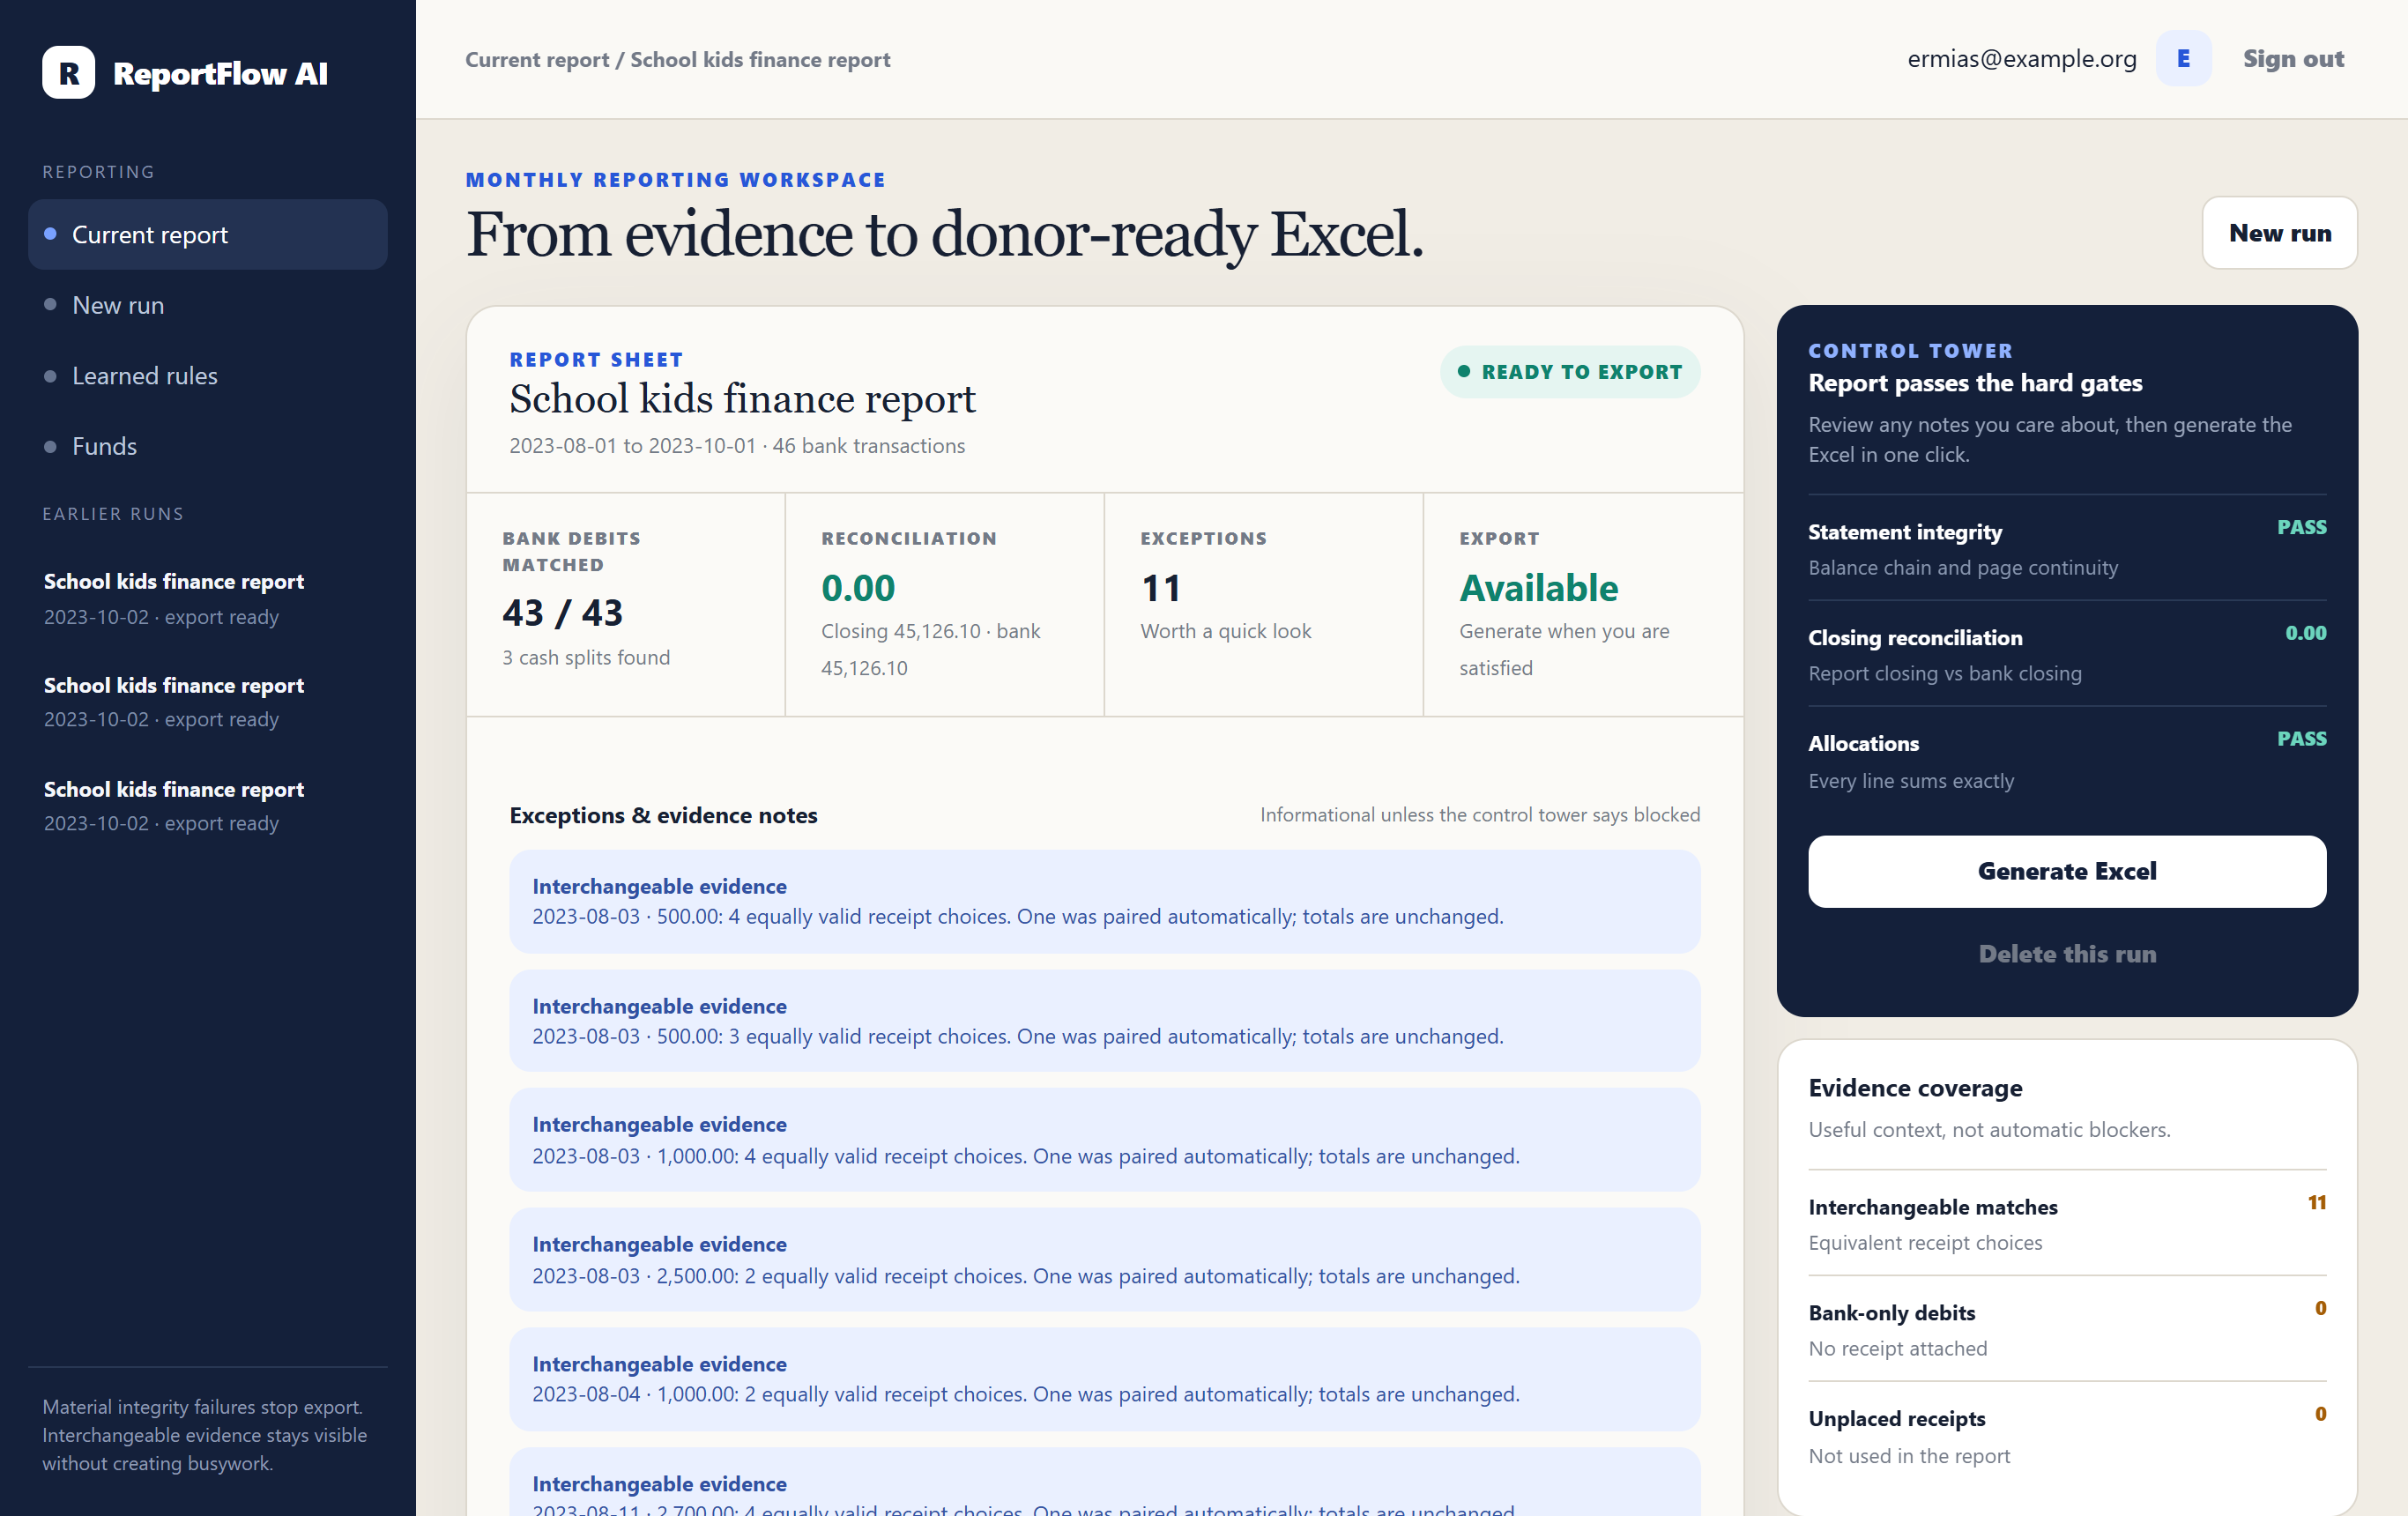Click the Available export status
The width and height of the screenshot is (2408, 1516).
coord(1538,588)
